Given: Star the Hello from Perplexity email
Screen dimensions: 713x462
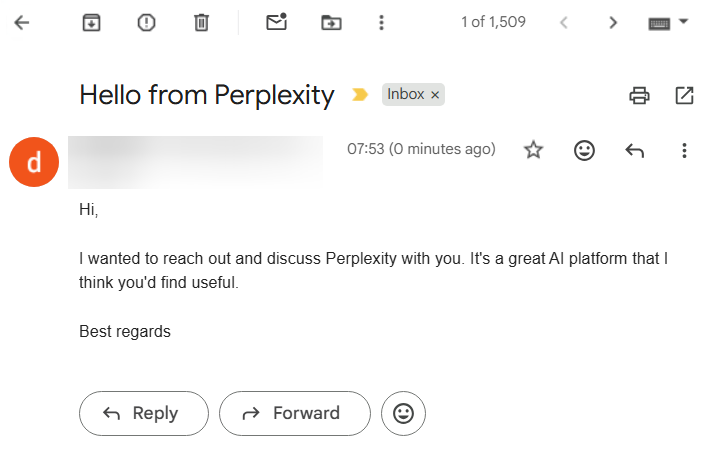Looking at the screenshot, I should pyautogui.click(x=534, y=150).
